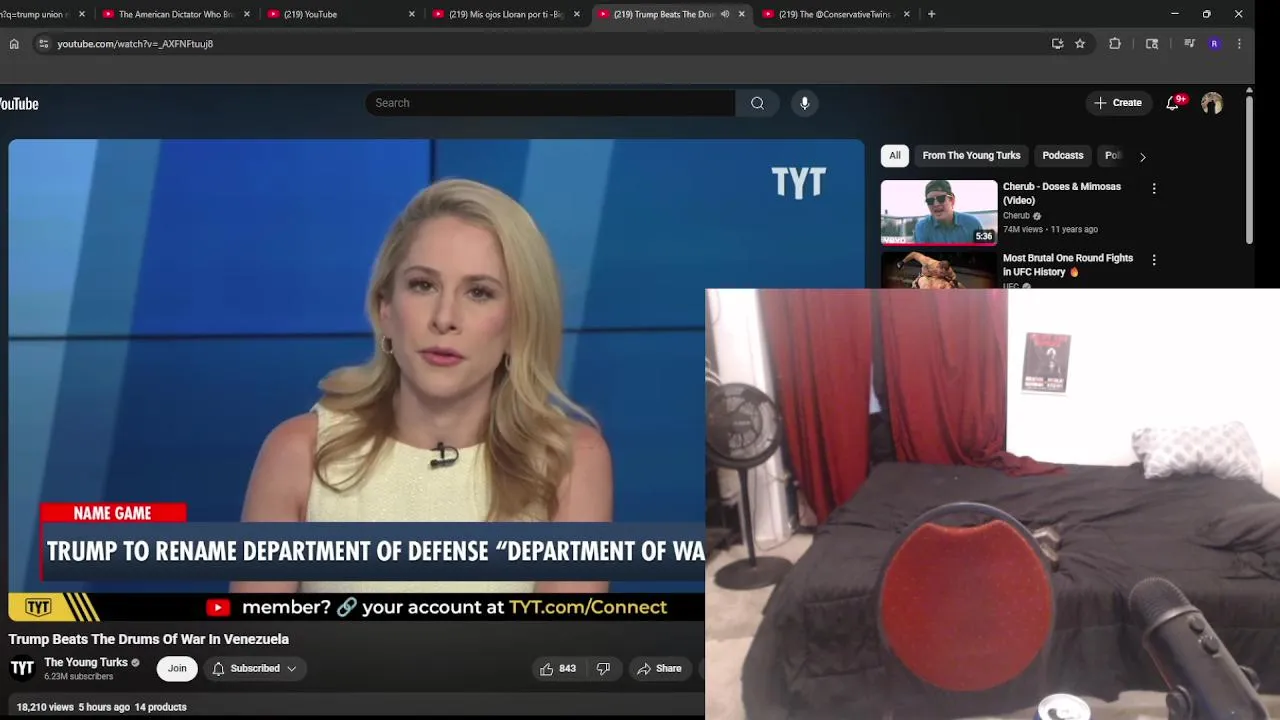
Task: Activate voice search microphone icon
Action: [x=804, y=103]
